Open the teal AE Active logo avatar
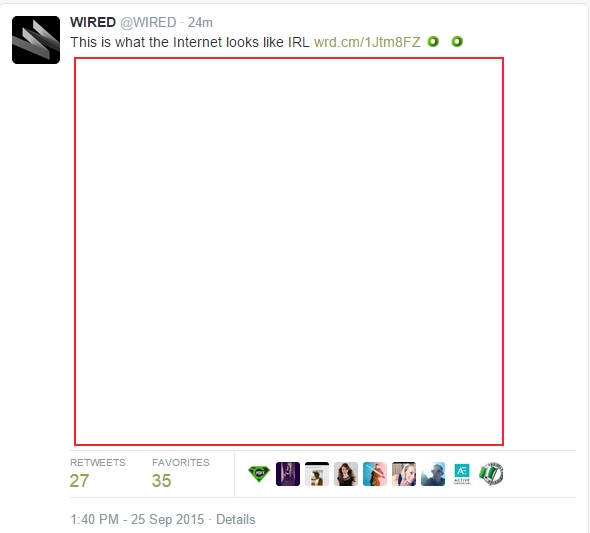 pos(462,474)
